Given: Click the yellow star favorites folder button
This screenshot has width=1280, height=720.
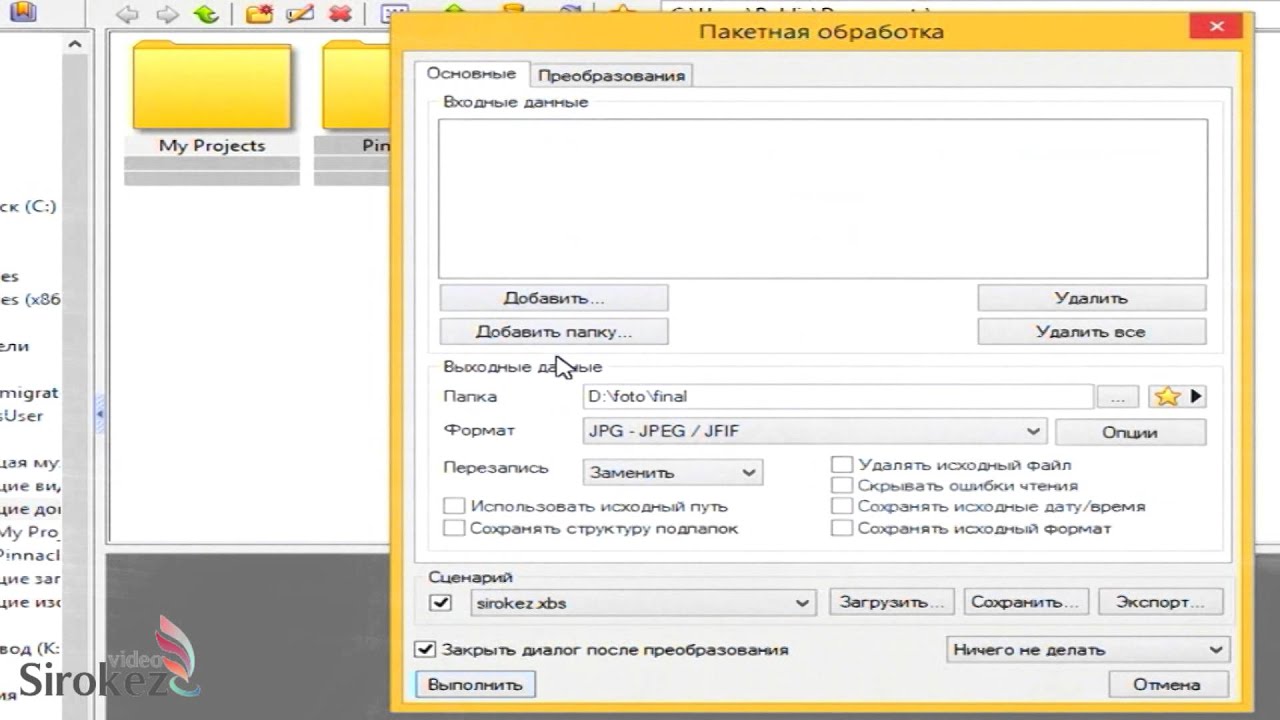Looking at the screenshot, I should (x=1167, y=396).
